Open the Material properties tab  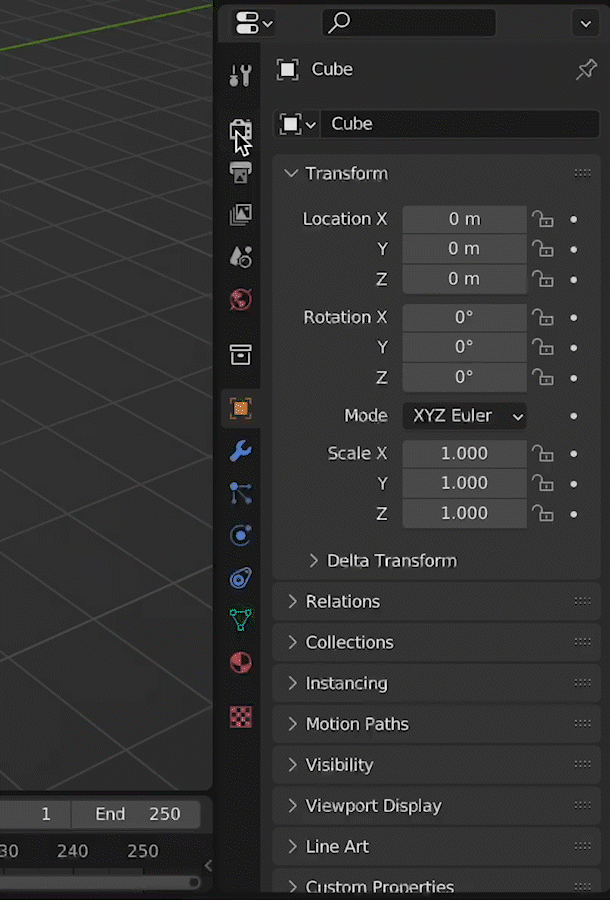point(240,662)
